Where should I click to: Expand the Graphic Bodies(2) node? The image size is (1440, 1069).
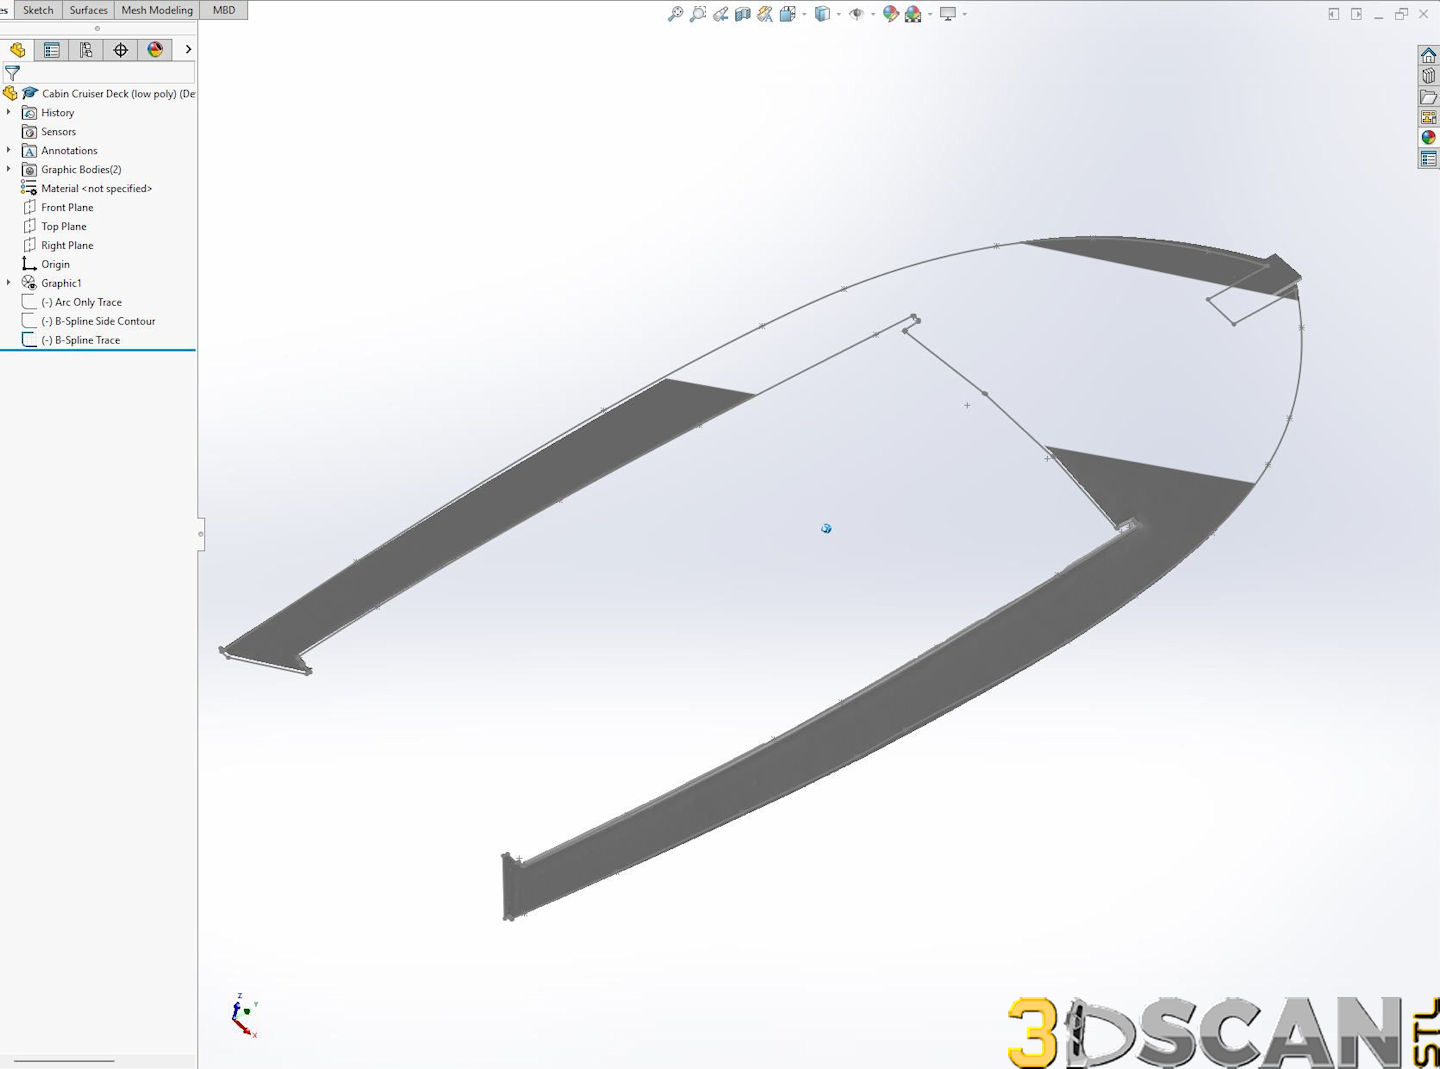(9, 170)
